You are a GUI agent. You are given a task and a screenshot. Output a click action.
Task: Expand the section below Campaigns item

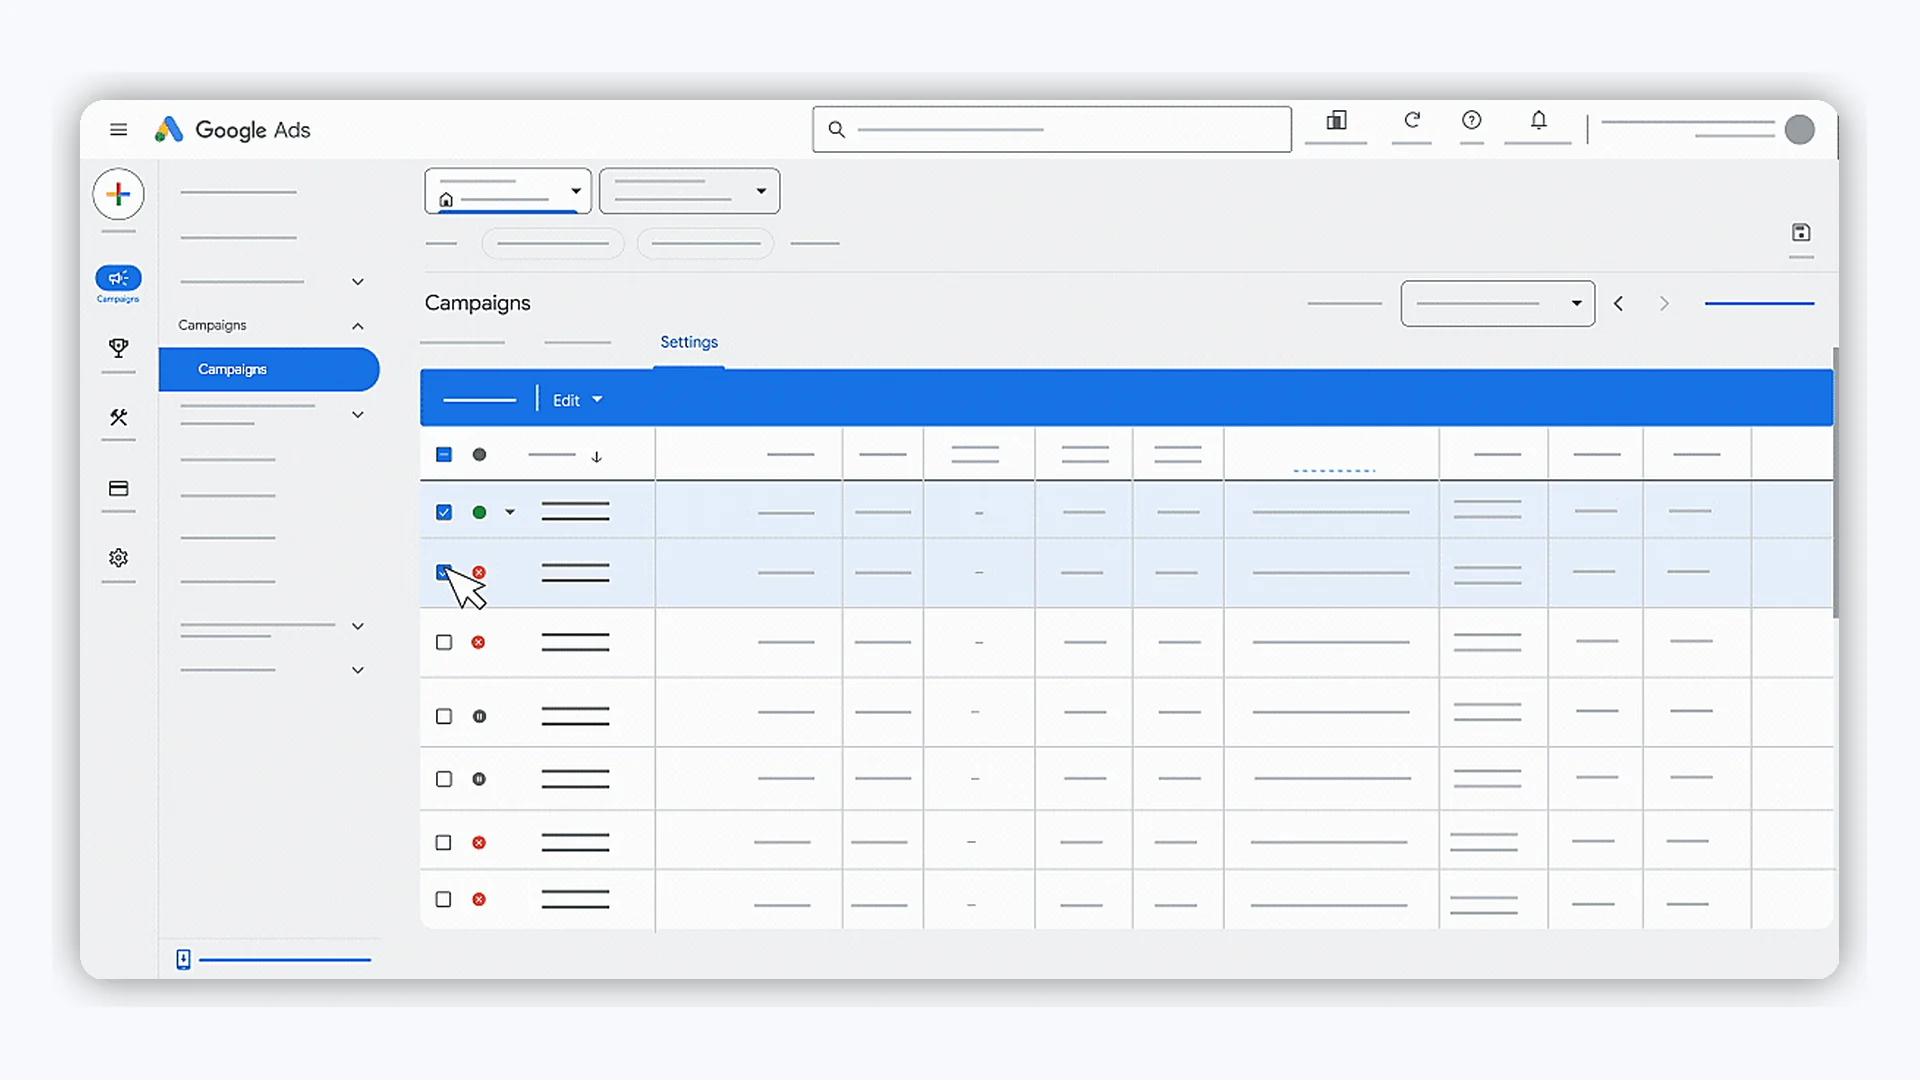coord(358,414)
